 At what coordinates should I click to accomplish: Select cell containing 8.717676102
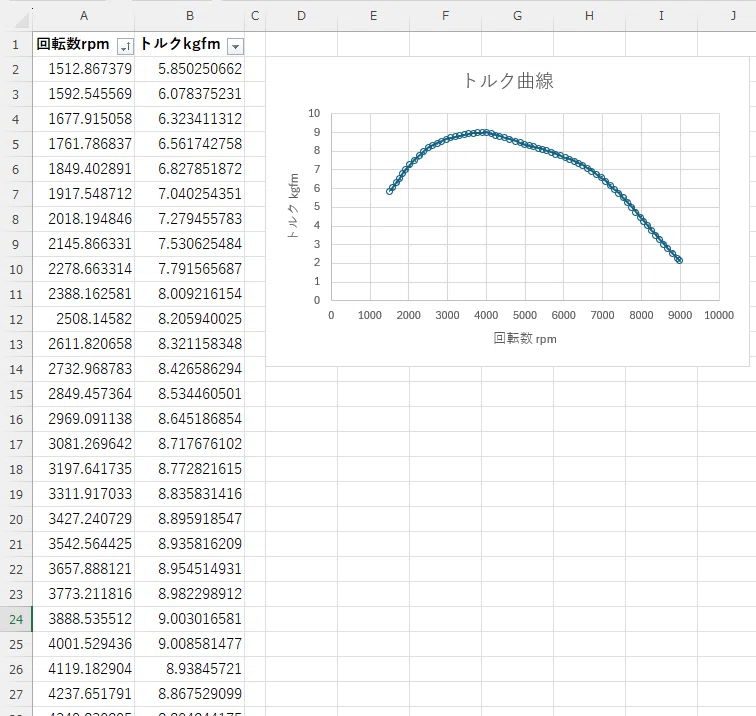pos(190,444)
